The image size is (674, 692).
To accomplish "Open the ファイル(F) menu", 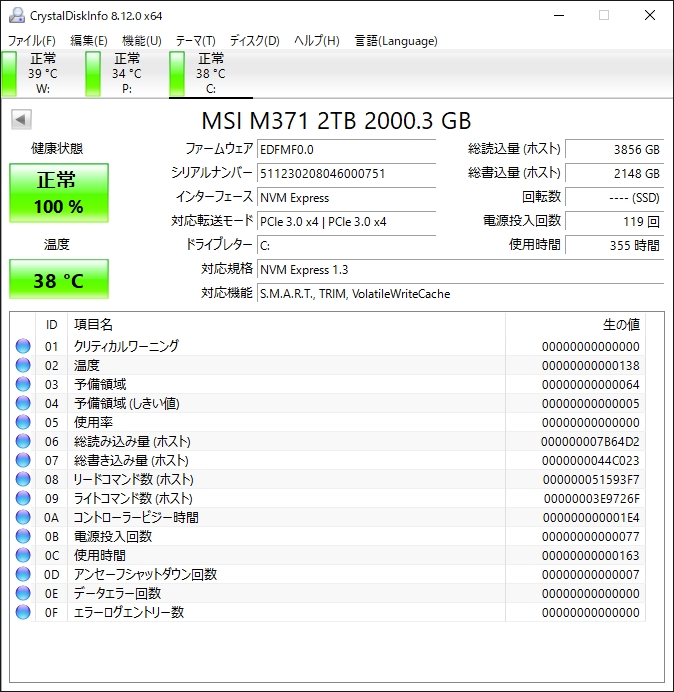I will [32, 41].
